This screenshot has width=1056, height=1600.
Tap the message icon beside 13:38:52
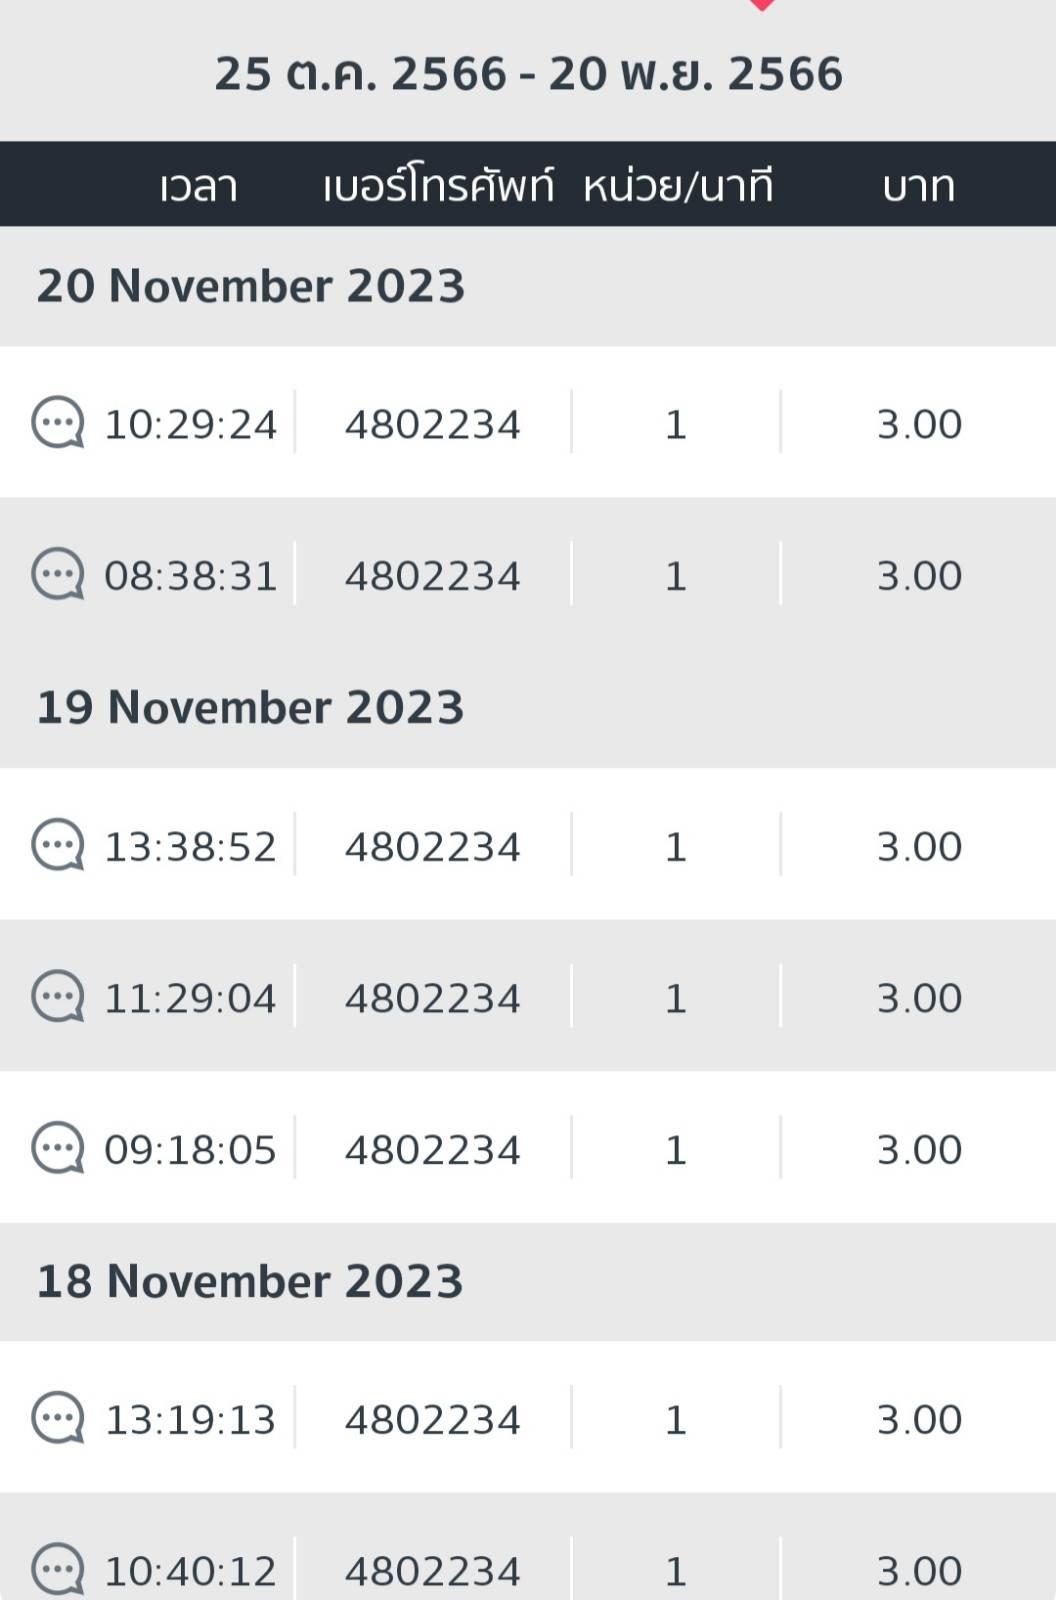tap(58, 846)
